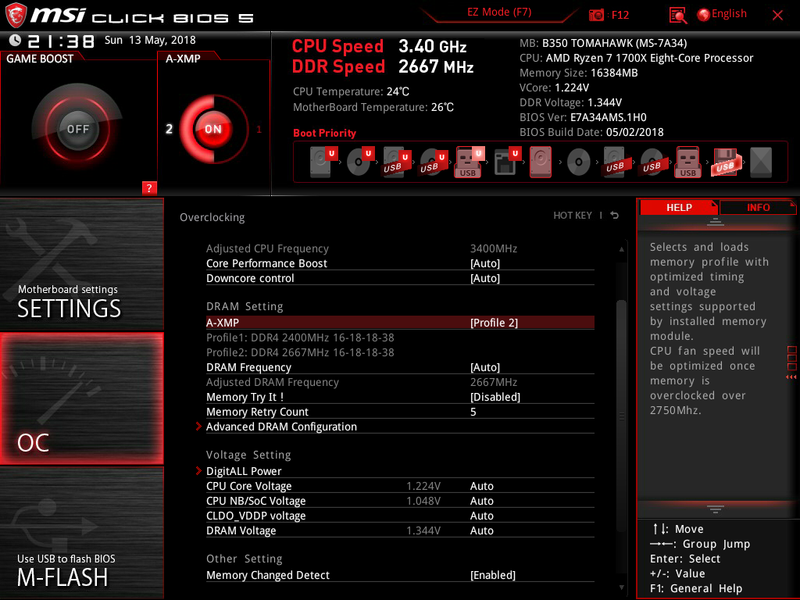800x600 pixels.
Task: Change Memory Changed Detect [Enabled] value
Action: pos(492,575)
